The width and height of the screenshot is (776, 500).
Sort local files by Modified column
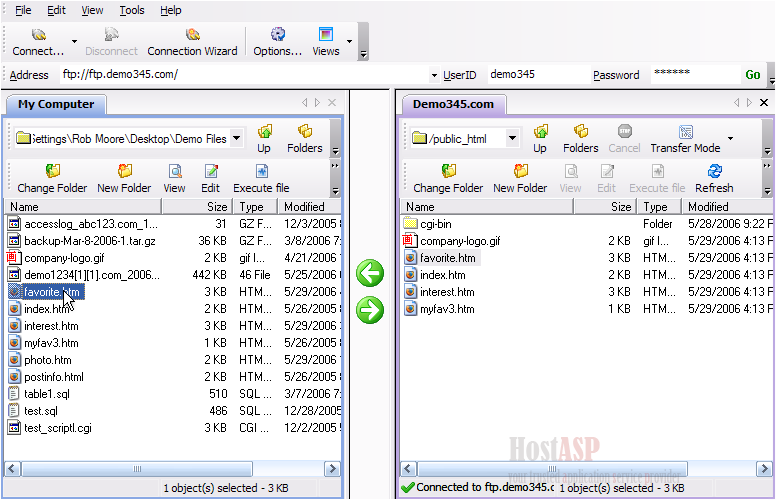point(310,206)
